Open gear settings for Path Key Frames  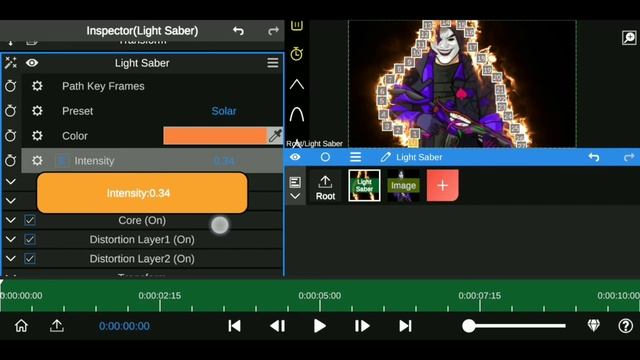tap(37, 86)
